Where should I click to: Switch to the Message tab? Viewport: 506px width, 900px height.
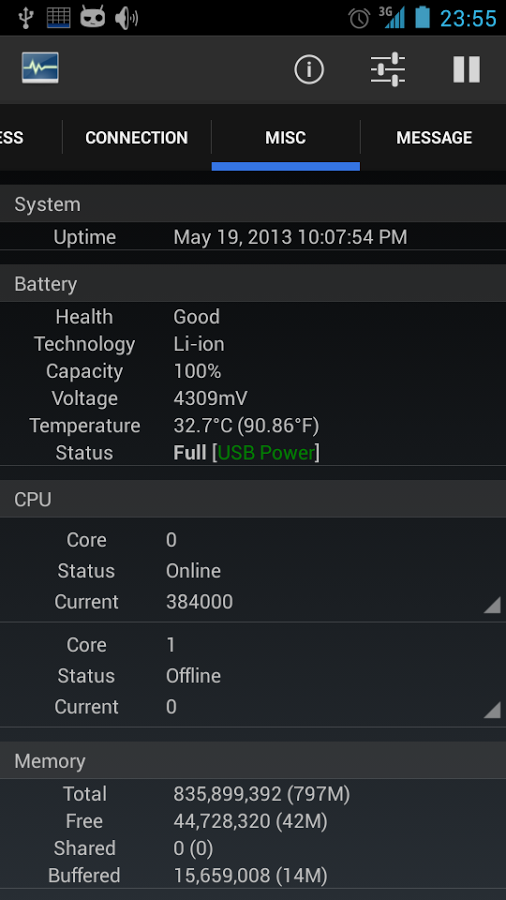pyautogui.click(x=434, y=138)
